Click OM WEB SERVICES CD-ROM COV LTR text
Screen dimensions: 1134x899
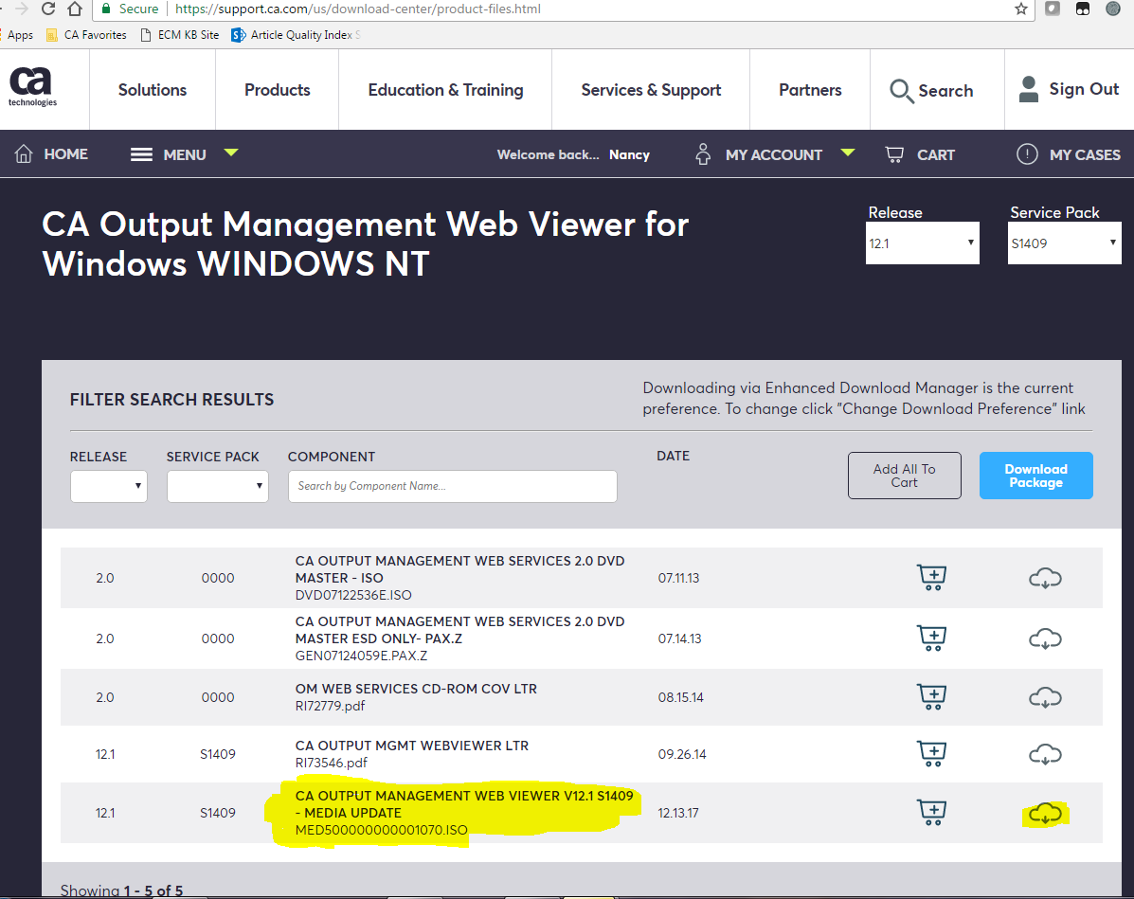(x=416, y=689)
